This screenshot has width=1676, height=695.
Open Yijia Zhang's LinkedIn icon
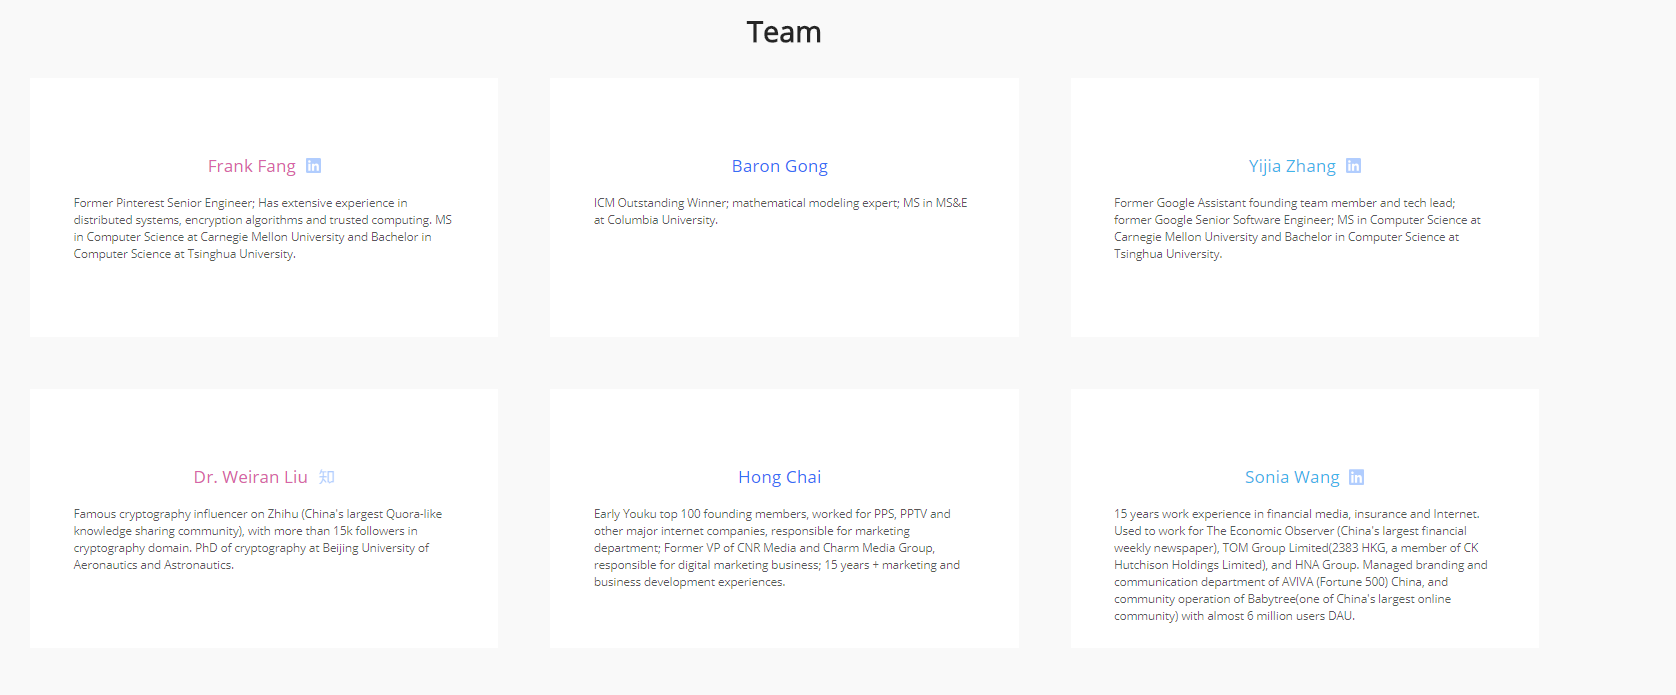pyautogui.click(x=1353, y=166)
